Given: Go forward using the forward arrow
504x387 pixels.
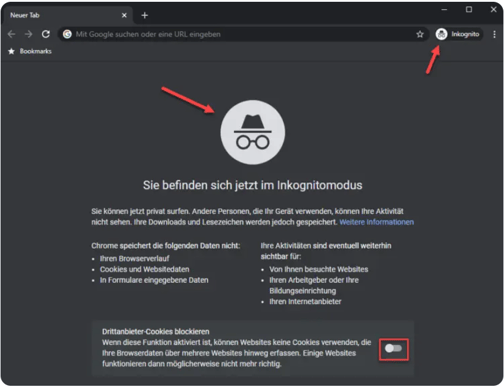Looking at the screenshot, I should click(29, 34).
